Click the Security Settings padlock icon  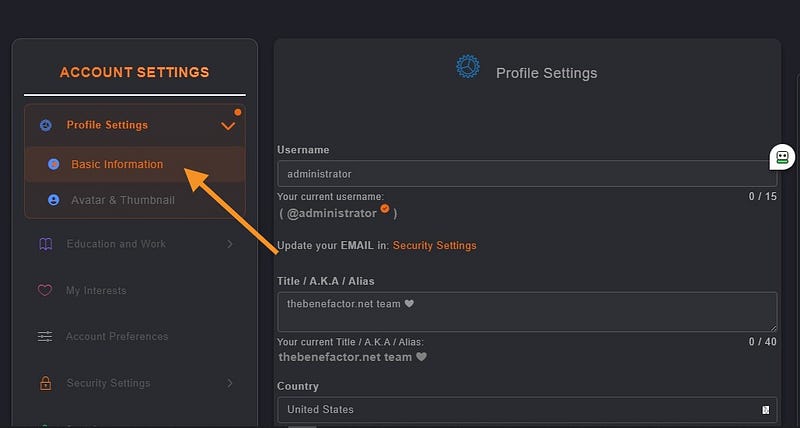pyautogui.click(x=45, y=383)
